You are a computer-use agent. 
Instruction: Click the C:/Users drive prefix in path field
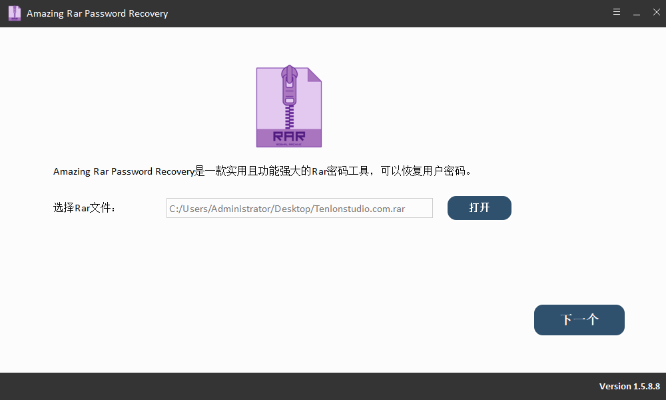point(186,208)
